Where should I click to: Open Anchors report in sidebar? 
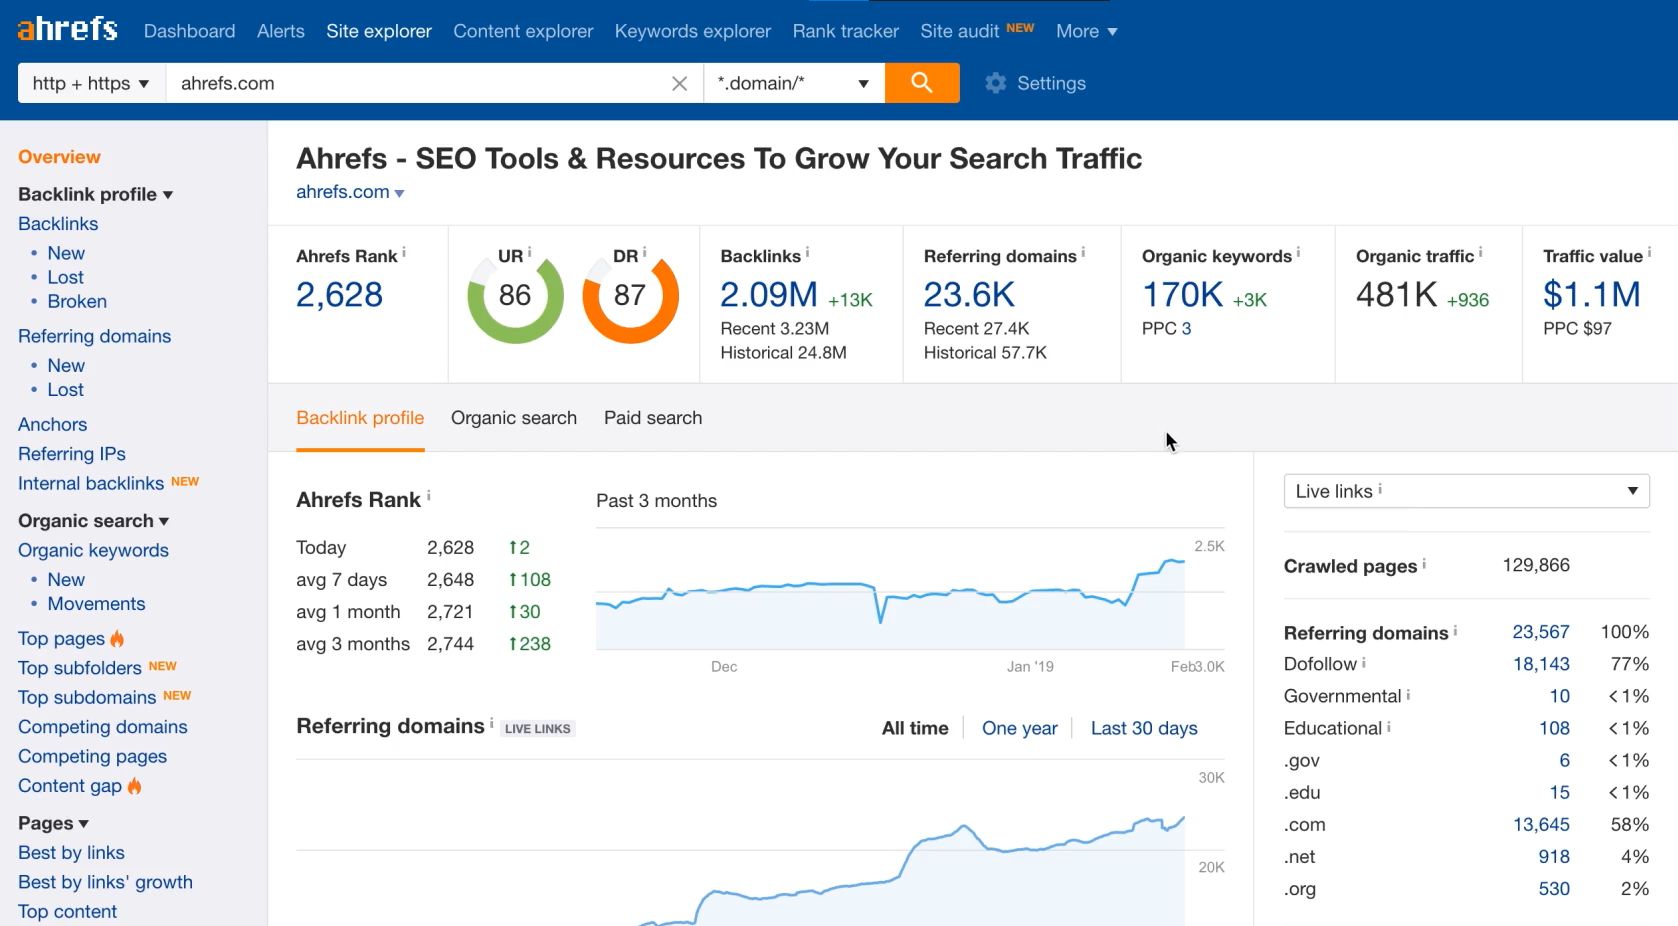[52, 424]
